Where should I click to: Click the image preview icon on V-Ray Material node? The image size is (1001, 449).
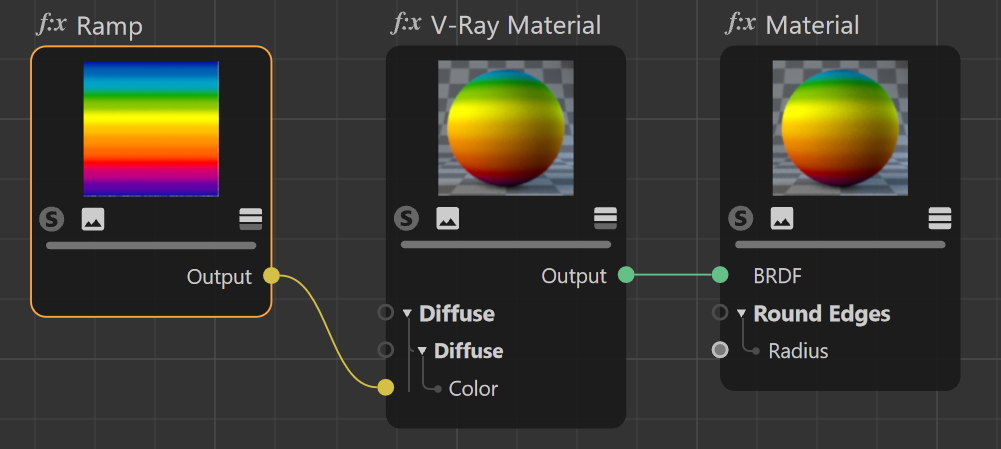click(448, 219)
